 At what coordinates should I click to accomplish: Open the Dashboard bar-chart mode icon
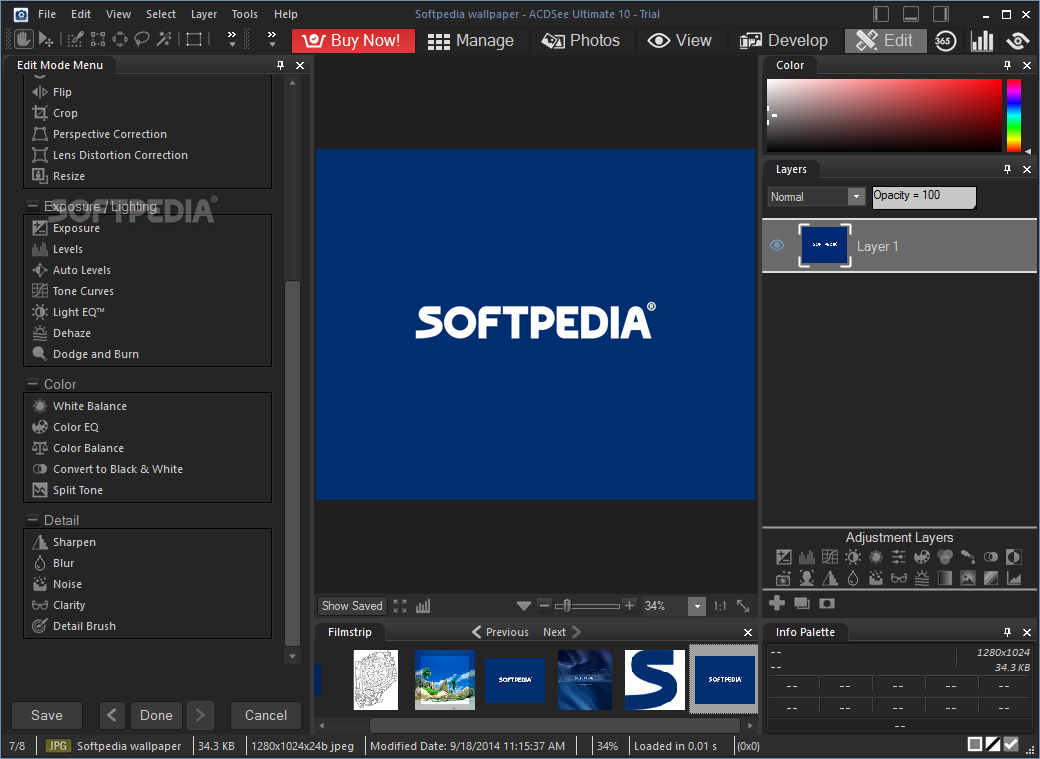tap(982, 40)
